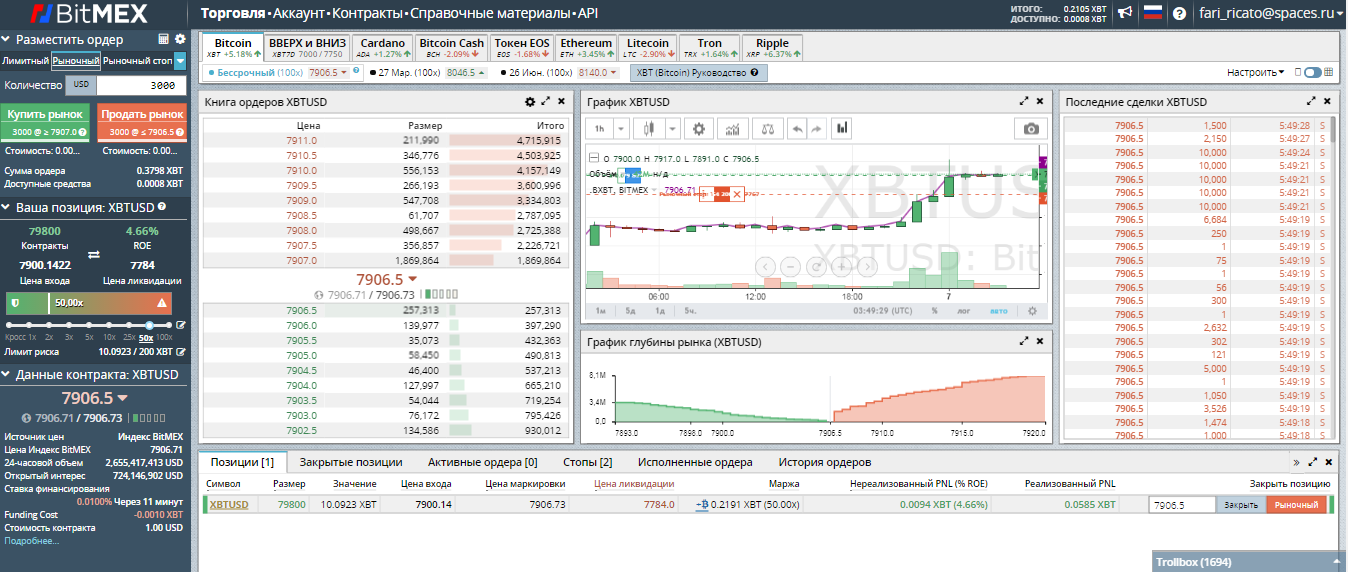Screen dimensions: 1348x572
Task: Click the bar chart icon in chart toolbar
Action: [842, 128]
